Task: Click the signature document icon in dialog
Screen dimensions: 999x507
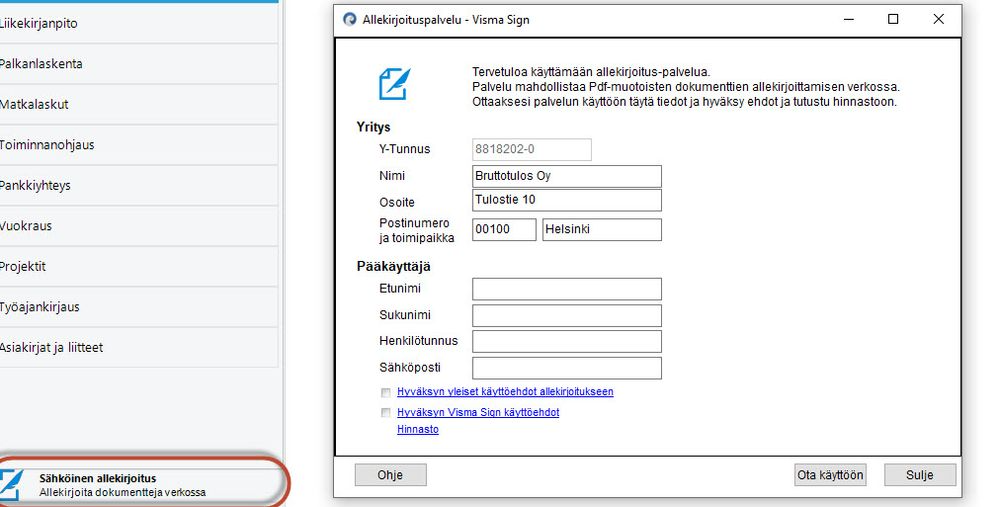Action: [x=395, y=84]
